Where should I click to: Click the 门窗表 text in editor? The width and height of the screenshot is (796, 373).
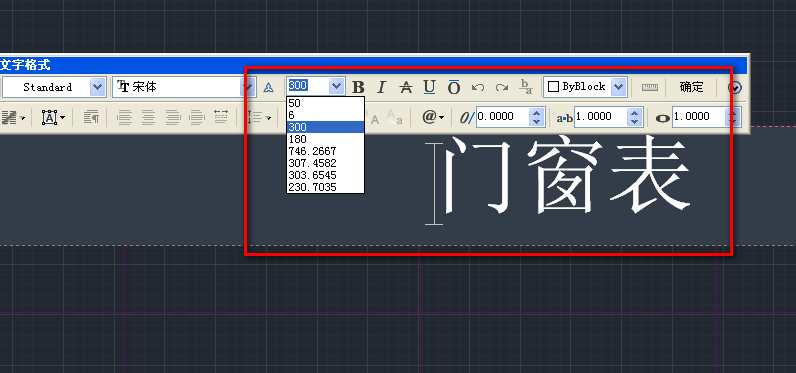(x=568, y=176)
